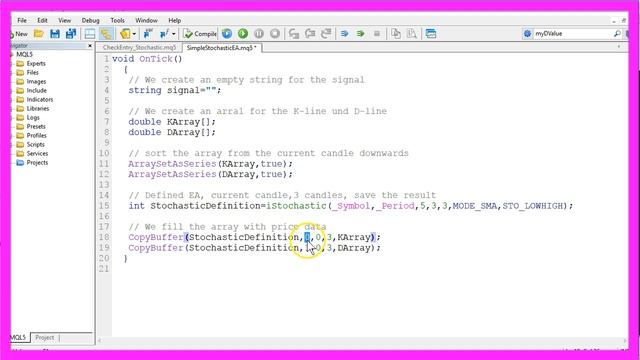
Task: Open the Debug menu
Action: pos(90,20)
